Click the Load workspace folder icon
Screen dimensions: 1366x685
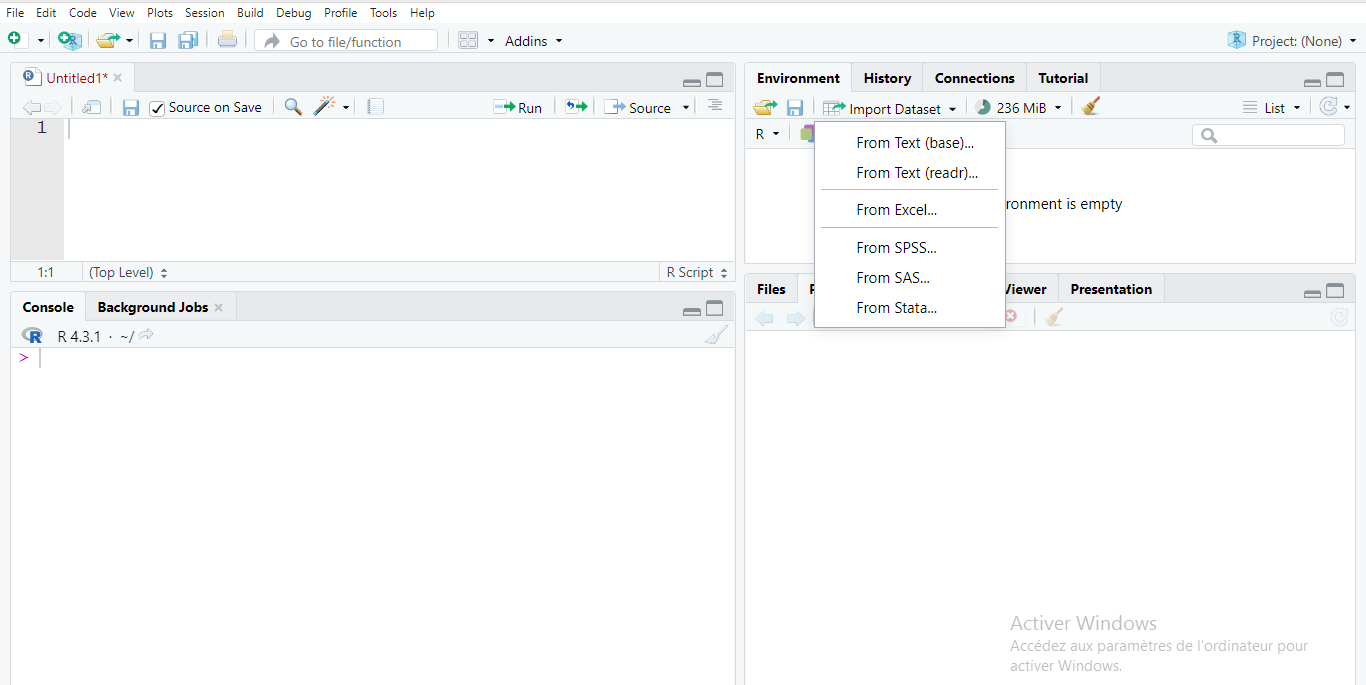pos(765,107)
